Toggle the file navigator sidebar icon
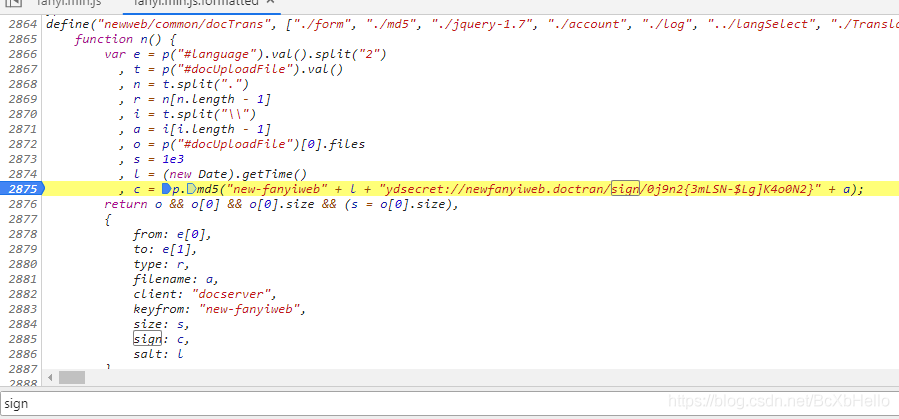The image size is (899, 419). 13,3
